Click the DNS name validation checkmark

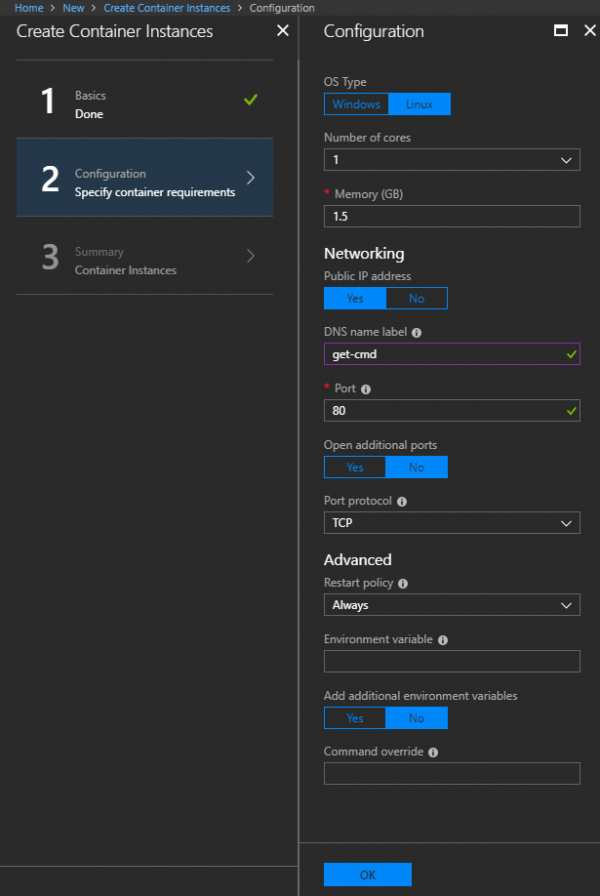571,354
